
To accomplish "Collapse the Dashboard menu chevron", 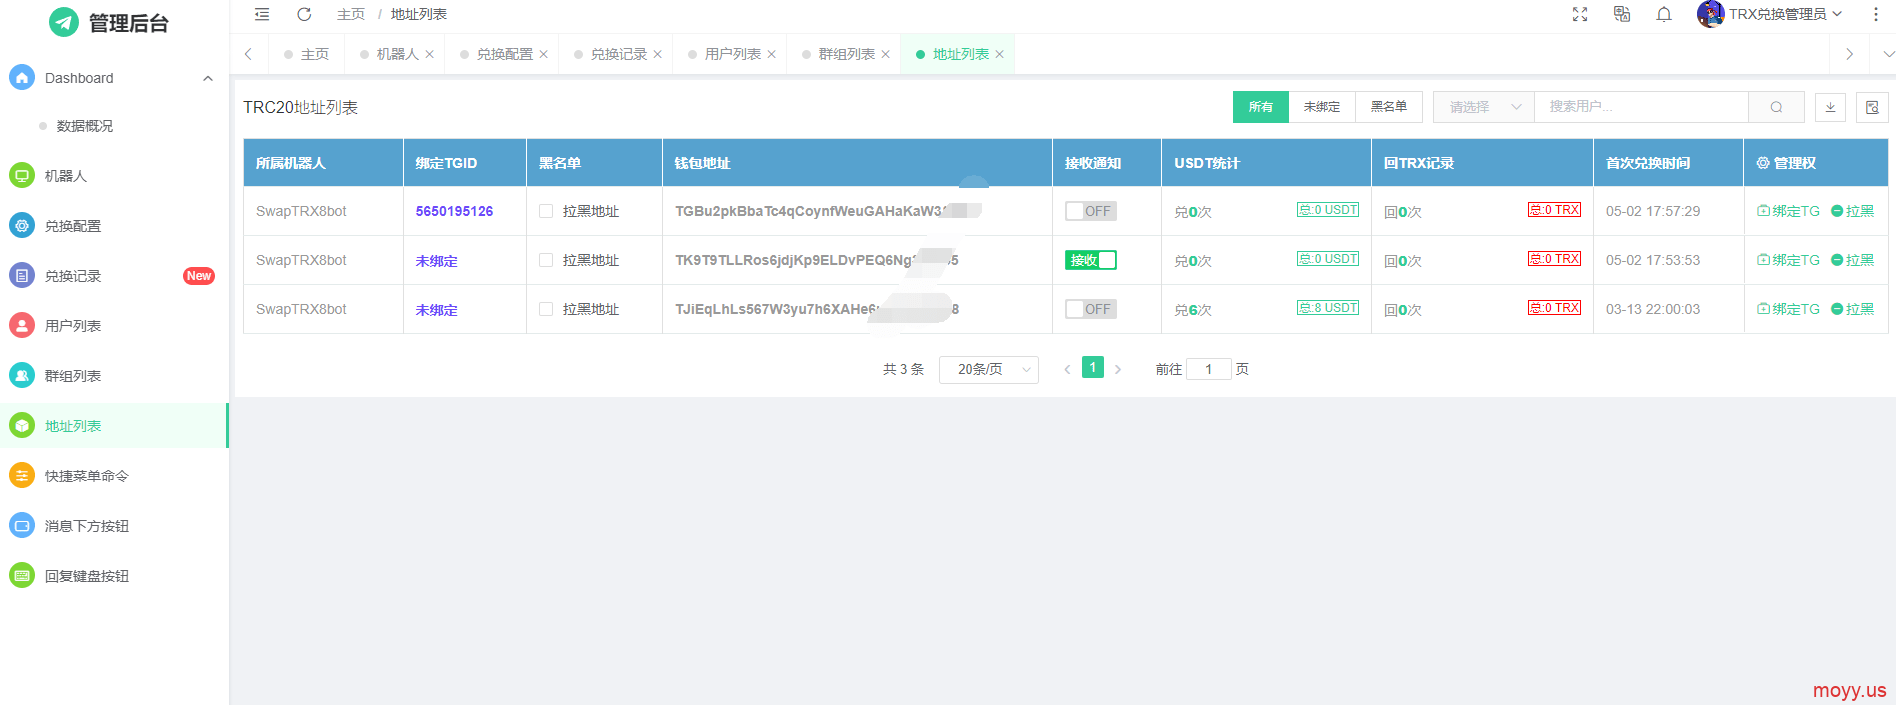I will (208, 78).
